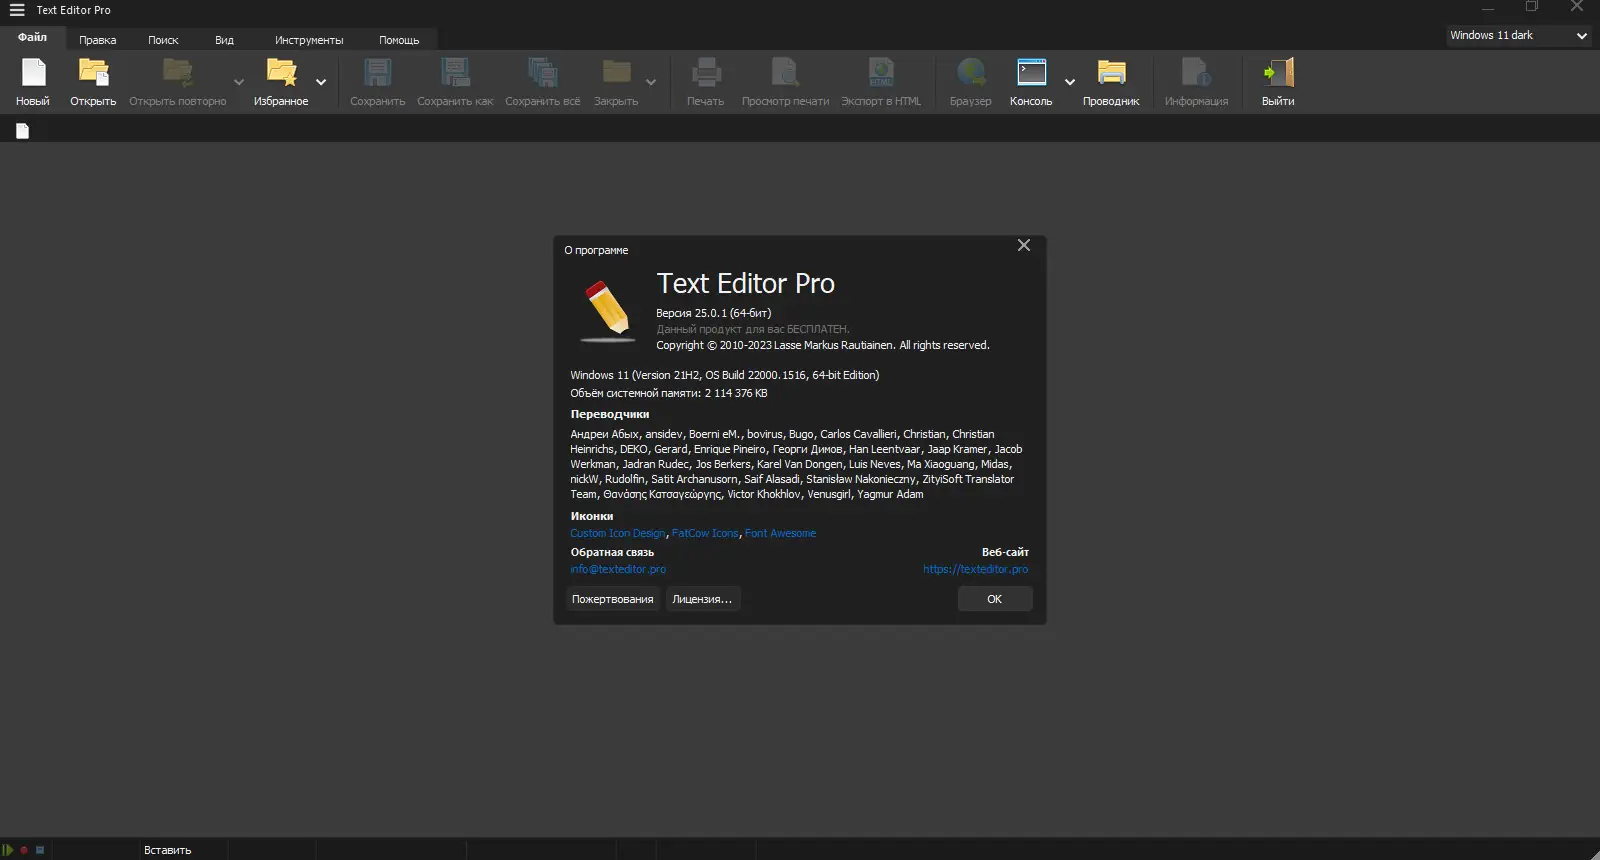This screenshot has width=1600, height=860.
Task: Click the Переводчики heading
Action: tap(610, 414)
